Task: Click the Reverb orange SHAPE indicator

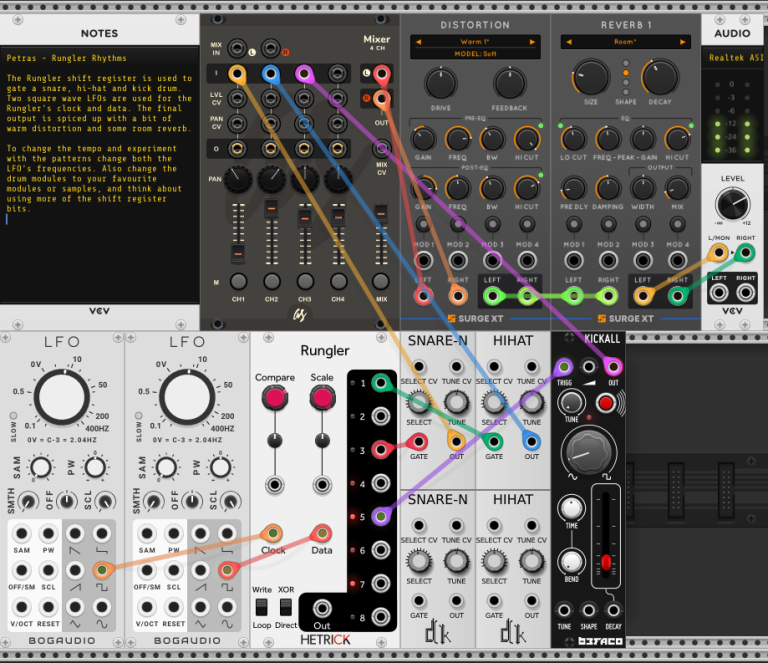Action: tap(625, 73)
